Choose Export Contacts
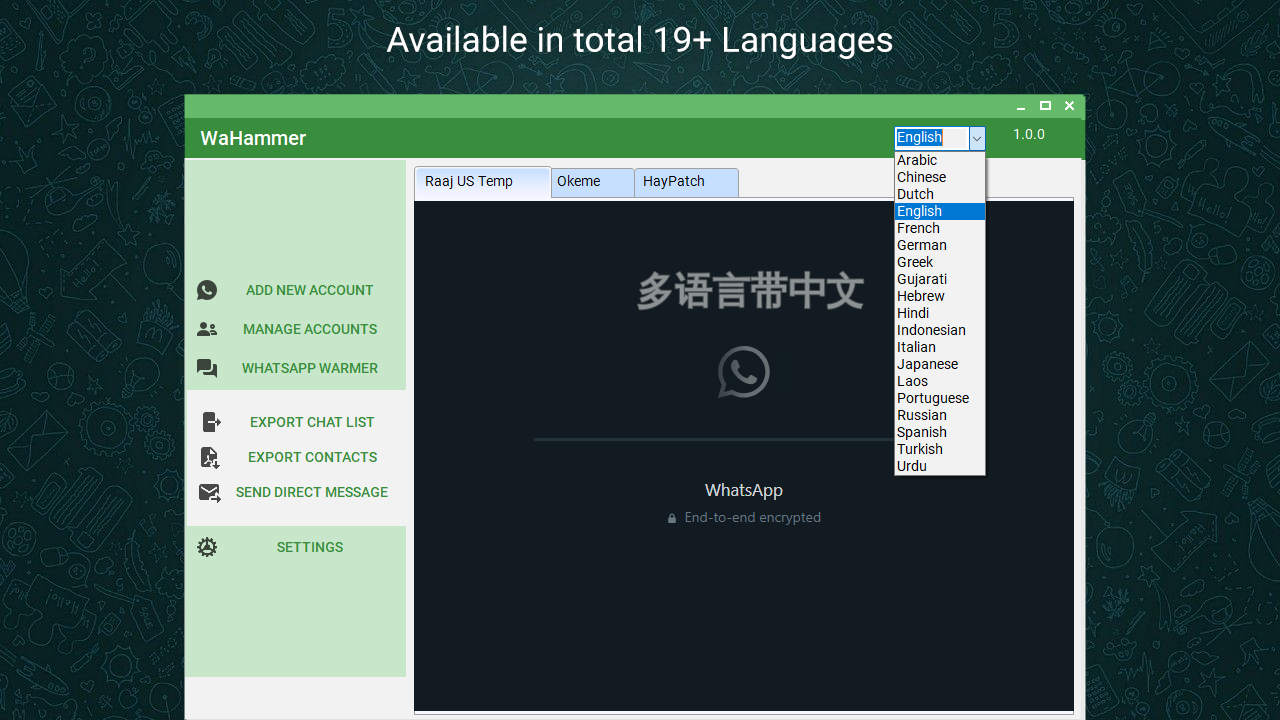Viewport: 1280px width, 720px height. tap(312, 457)
